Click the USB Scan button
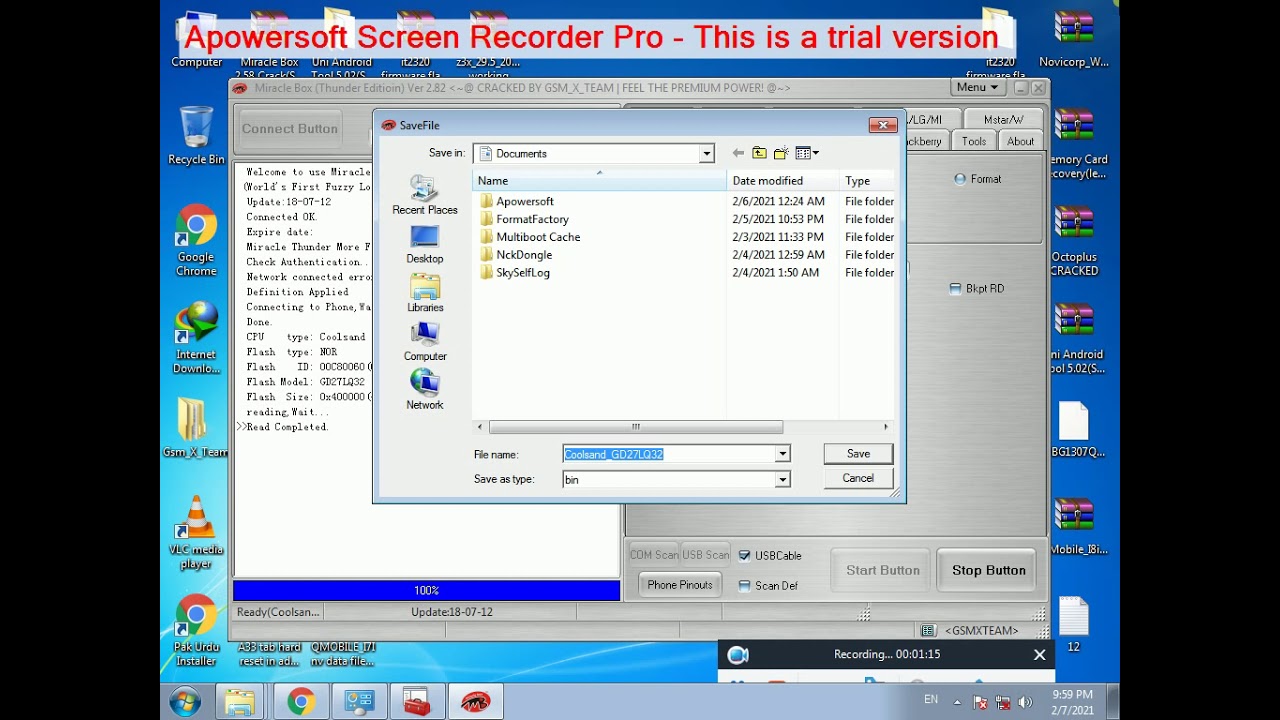Image resolution: width=1280 pixels, height=720 pixels. (x=706, y=555)
